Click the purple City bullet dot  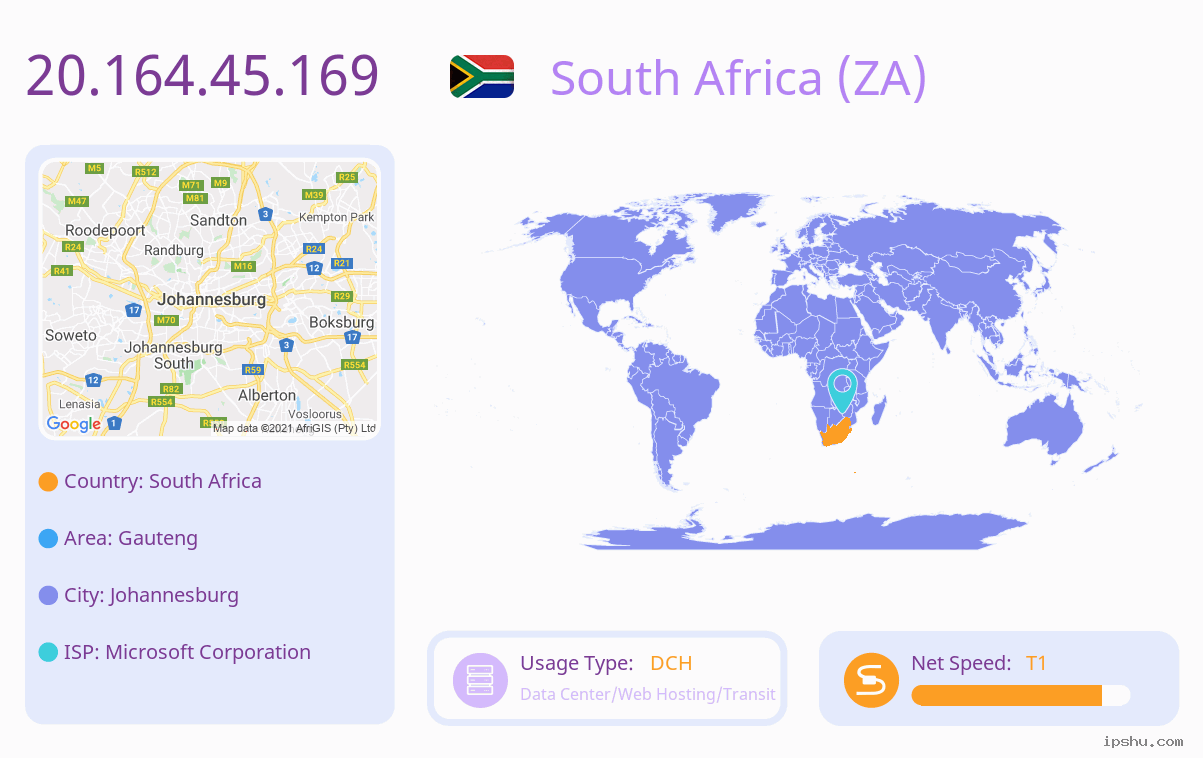(x=48, y=596)
